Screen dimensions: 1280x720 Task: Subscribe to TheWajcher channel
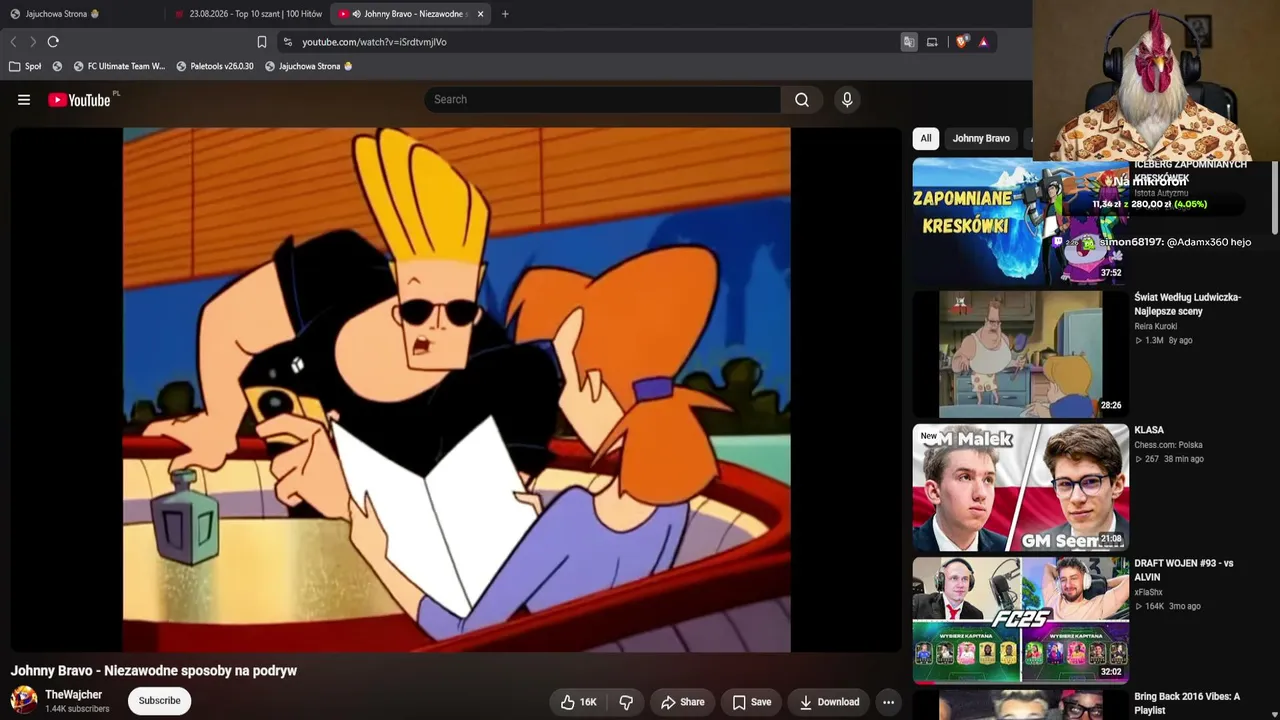coord(160,701)
